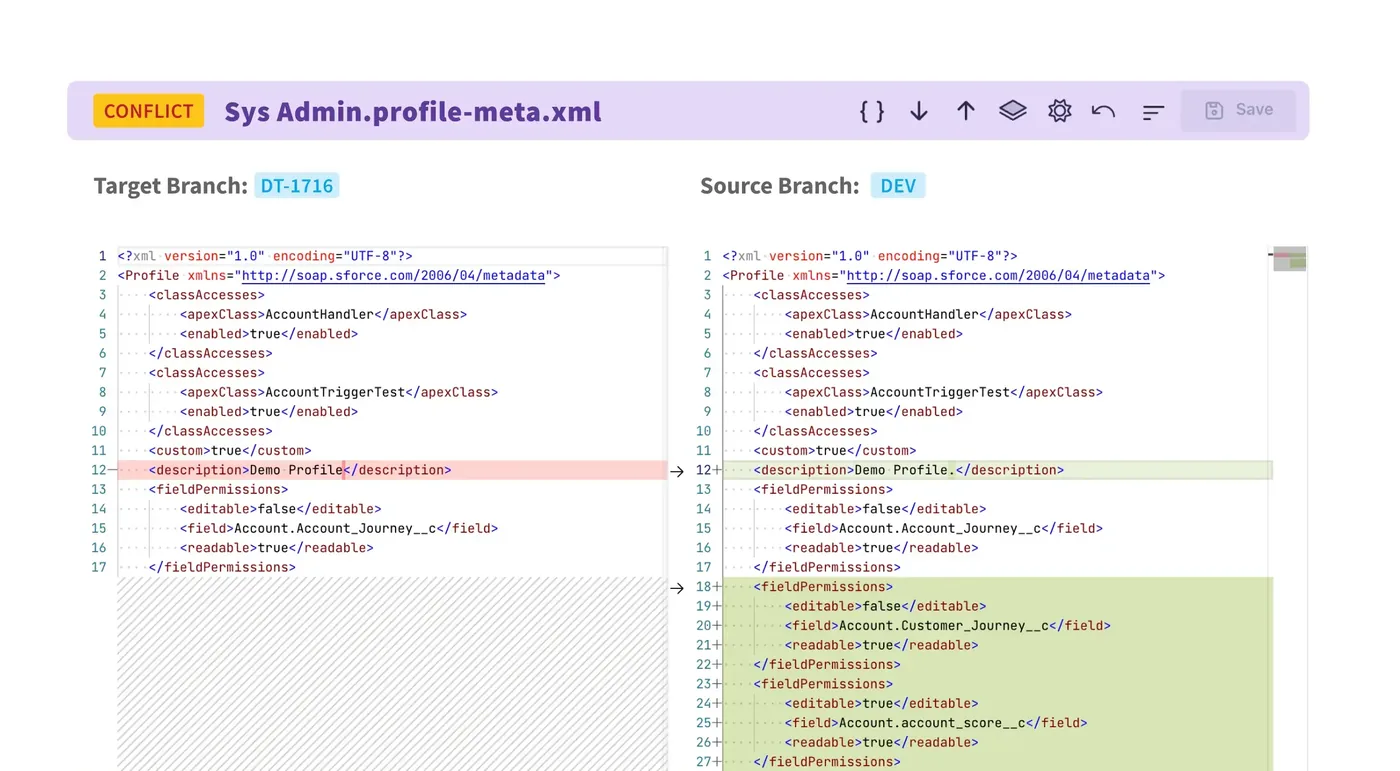The height and width of the screenshot is (771, 1400).
Task: Click the undo arrow icon
Action: pyautogui.click(x=1104, y=111)
